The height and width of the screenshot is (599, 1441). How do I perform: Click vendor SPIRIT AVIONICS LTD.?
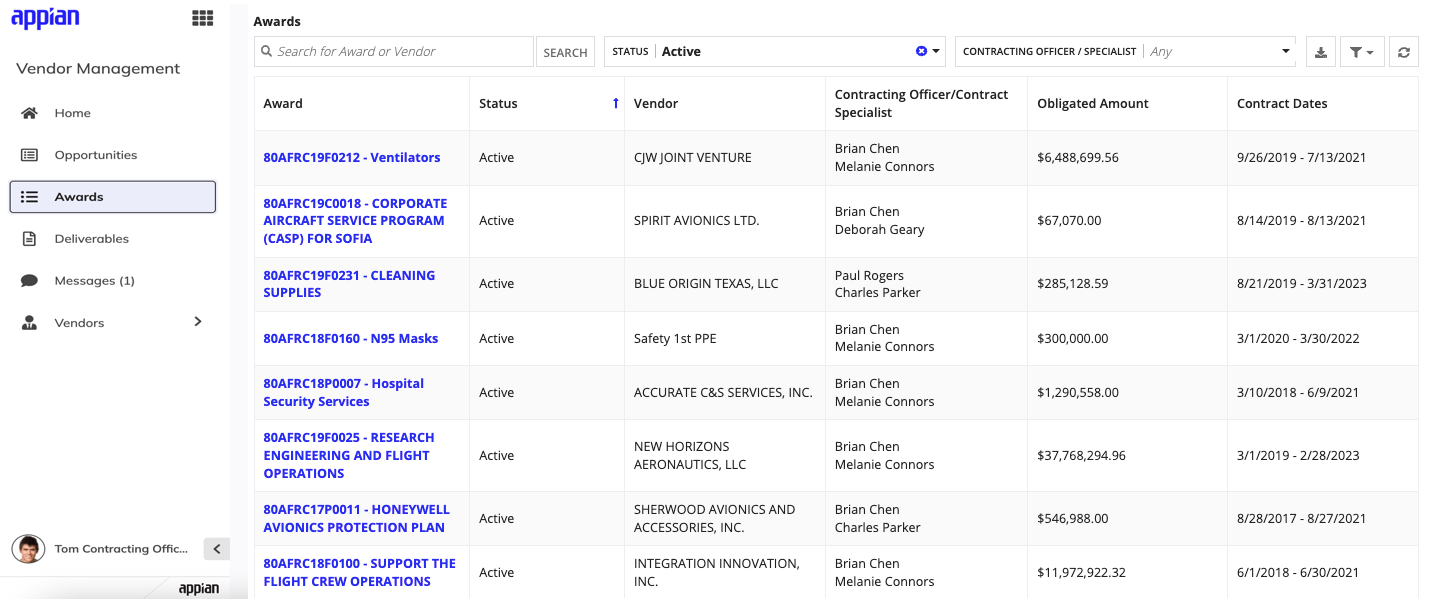(x=697, y=221)
